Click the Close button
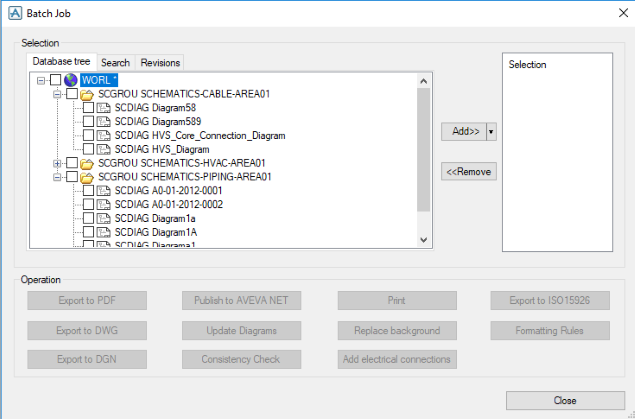The image size is (635, 419). point(565,400)
